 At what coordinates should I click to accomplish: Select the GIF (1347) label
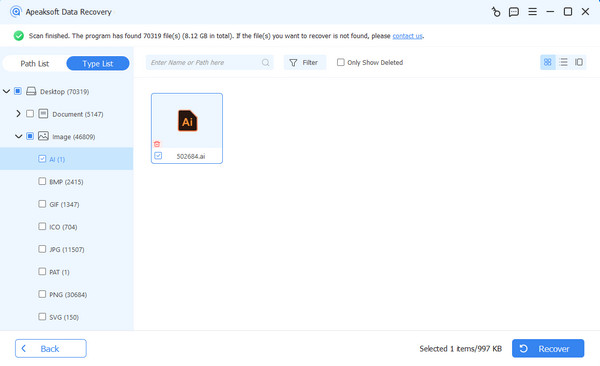(x=64, y=204)
